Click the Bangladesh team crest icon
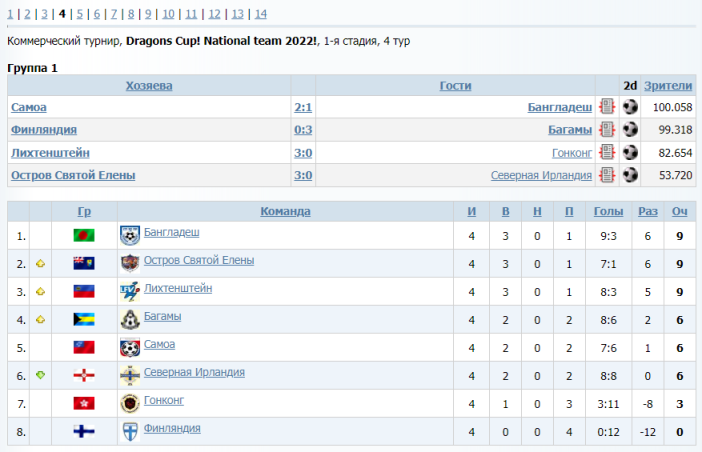Viewport: 702px width, 452px height. [129, 235]
